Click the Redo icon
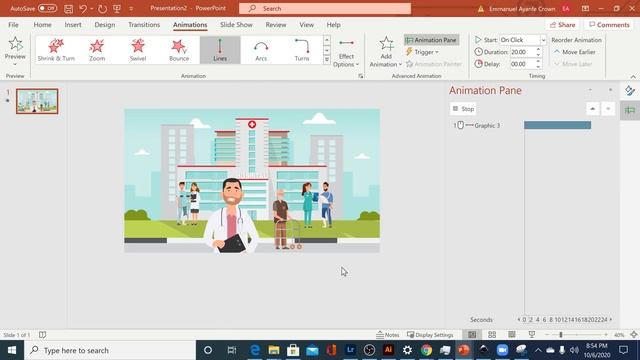 tap(102, 9)
